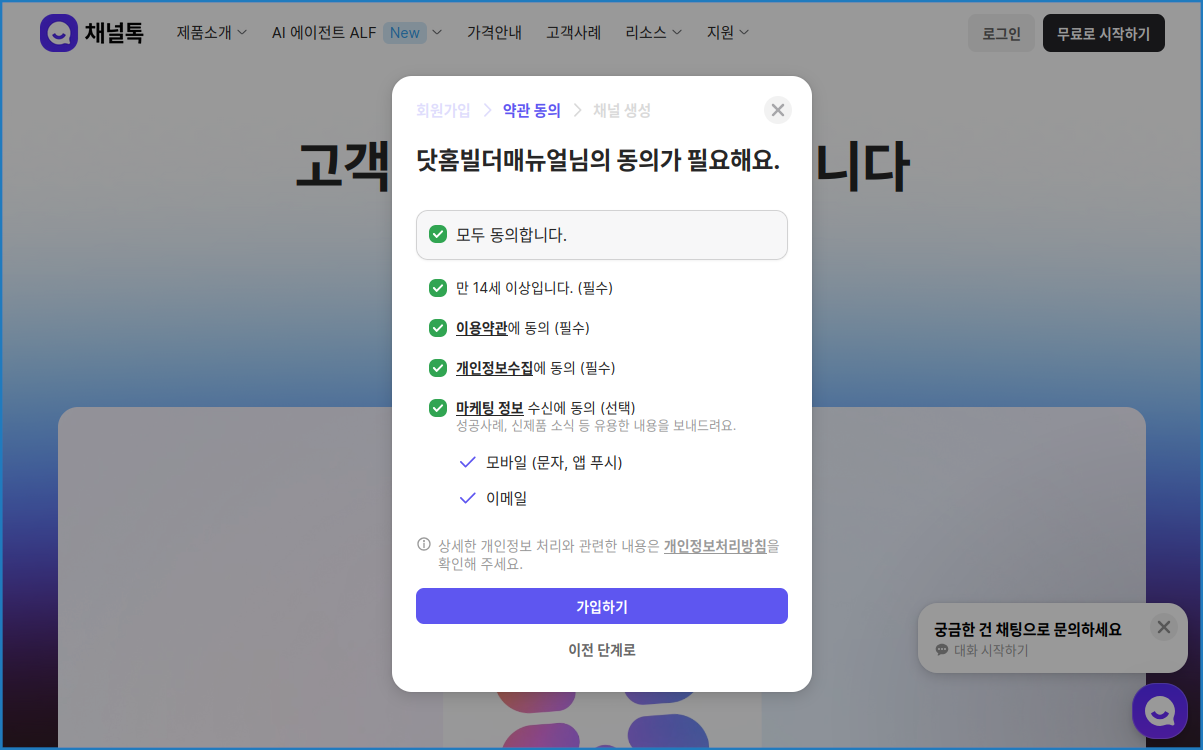Image resolution: width=1203 pixels, height=750 pixels.
Task: Open the 가격안내 menu item
Action: click(494, 33)
